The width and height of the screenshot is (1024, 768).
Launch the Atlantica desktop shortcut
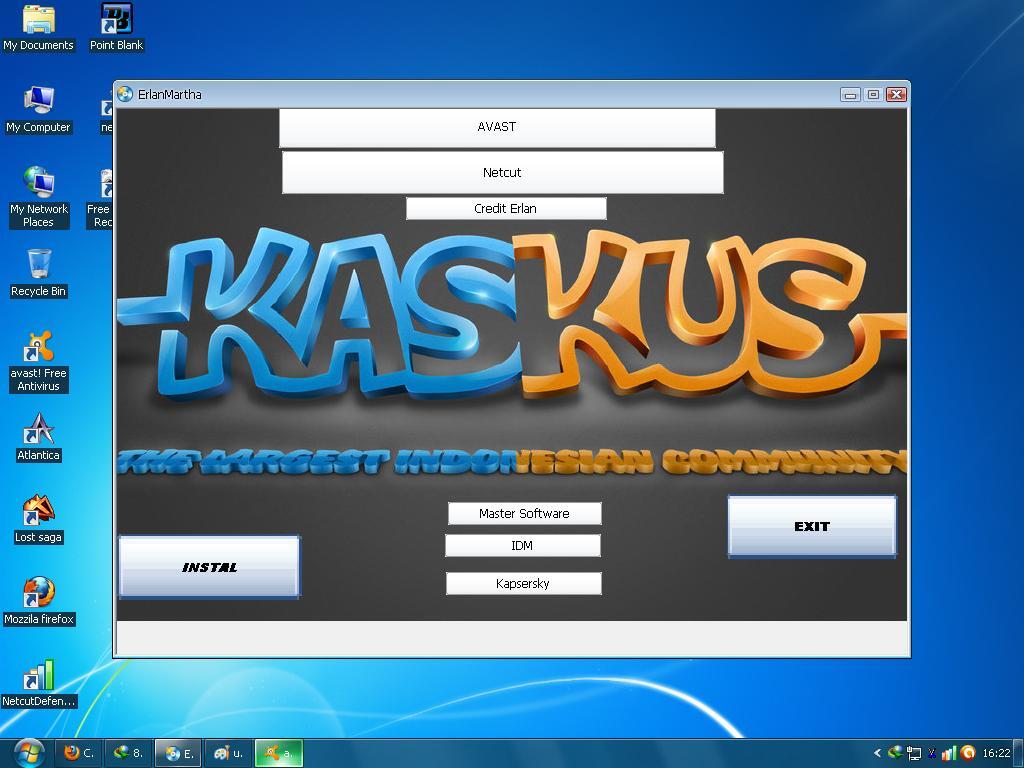click(x=39, y=438)
